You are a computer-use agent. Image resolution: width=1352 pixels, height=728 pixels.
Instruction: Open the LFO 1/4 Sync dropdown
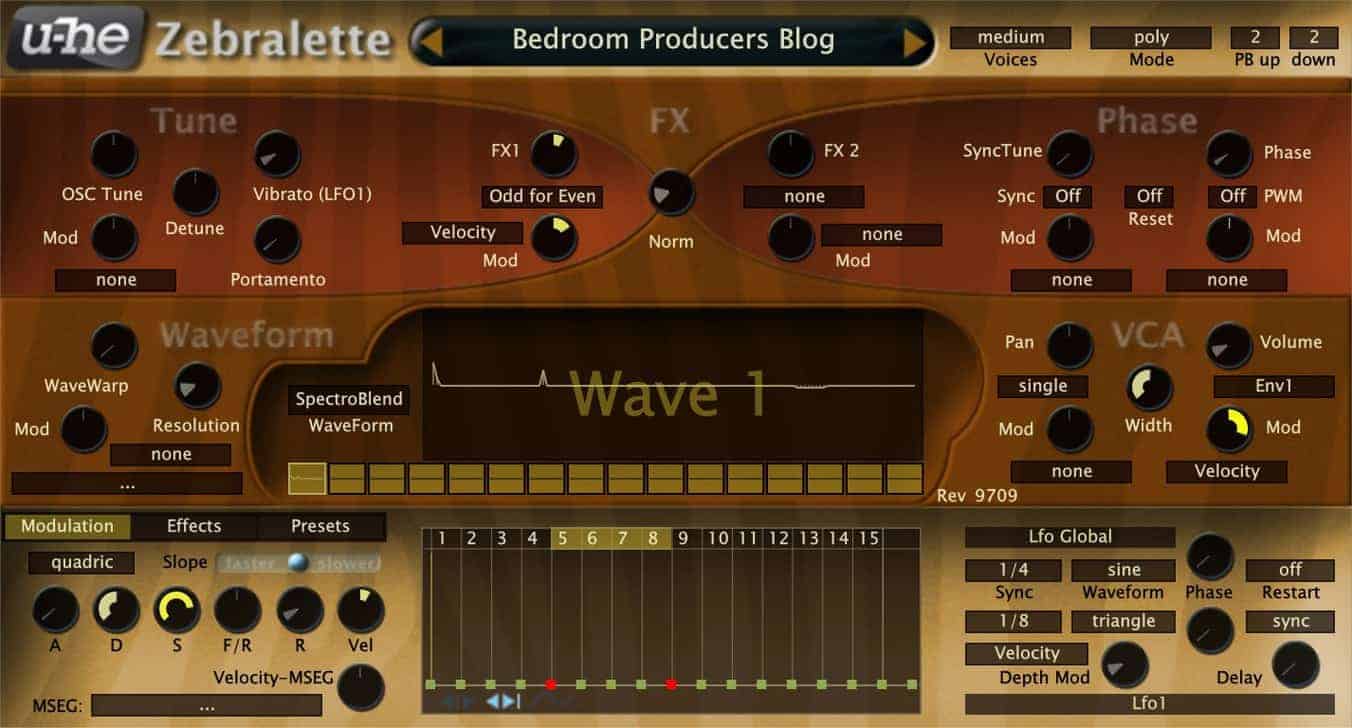1013,570
